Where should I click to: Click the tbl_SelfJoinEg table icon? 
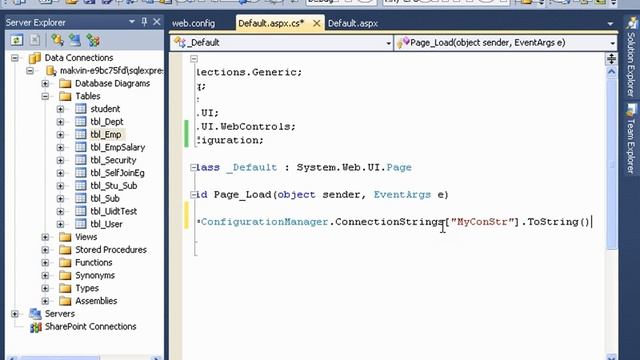(x=81, y=173)
